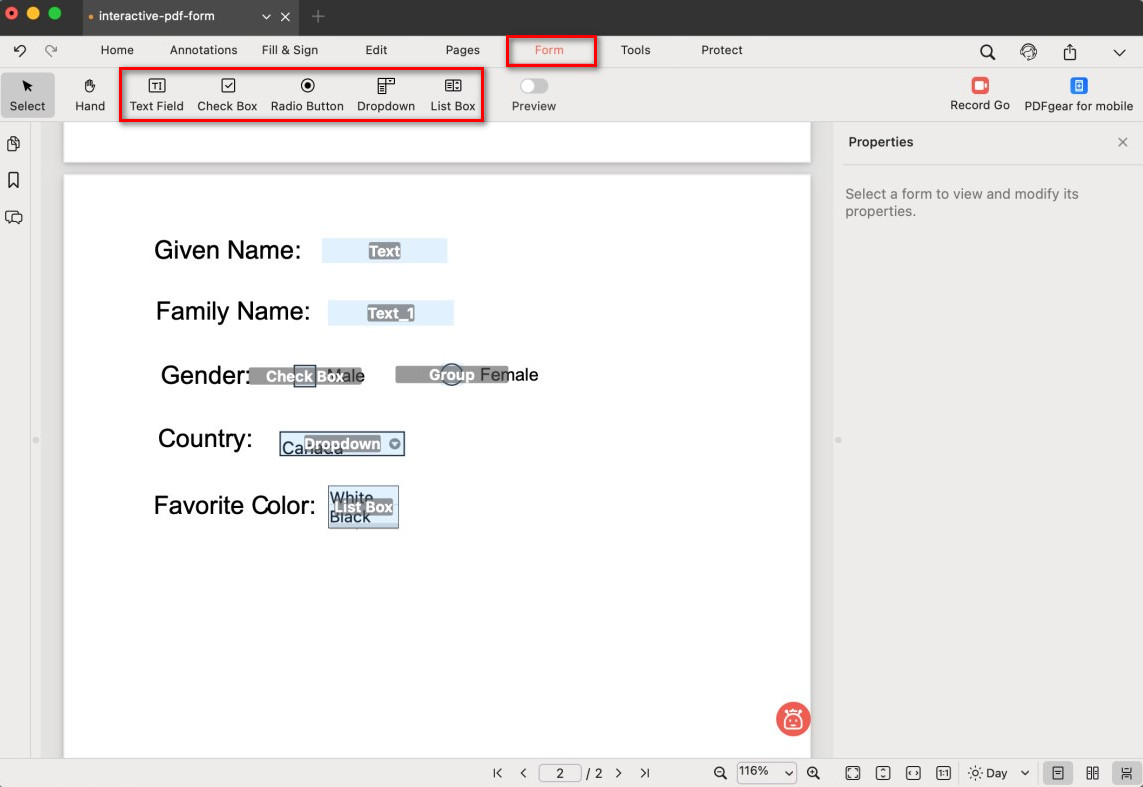The height and width of the screenshot is (787, 1143).
Task: Open the comments sidebar icon
Action: click(x=14, y=217)
